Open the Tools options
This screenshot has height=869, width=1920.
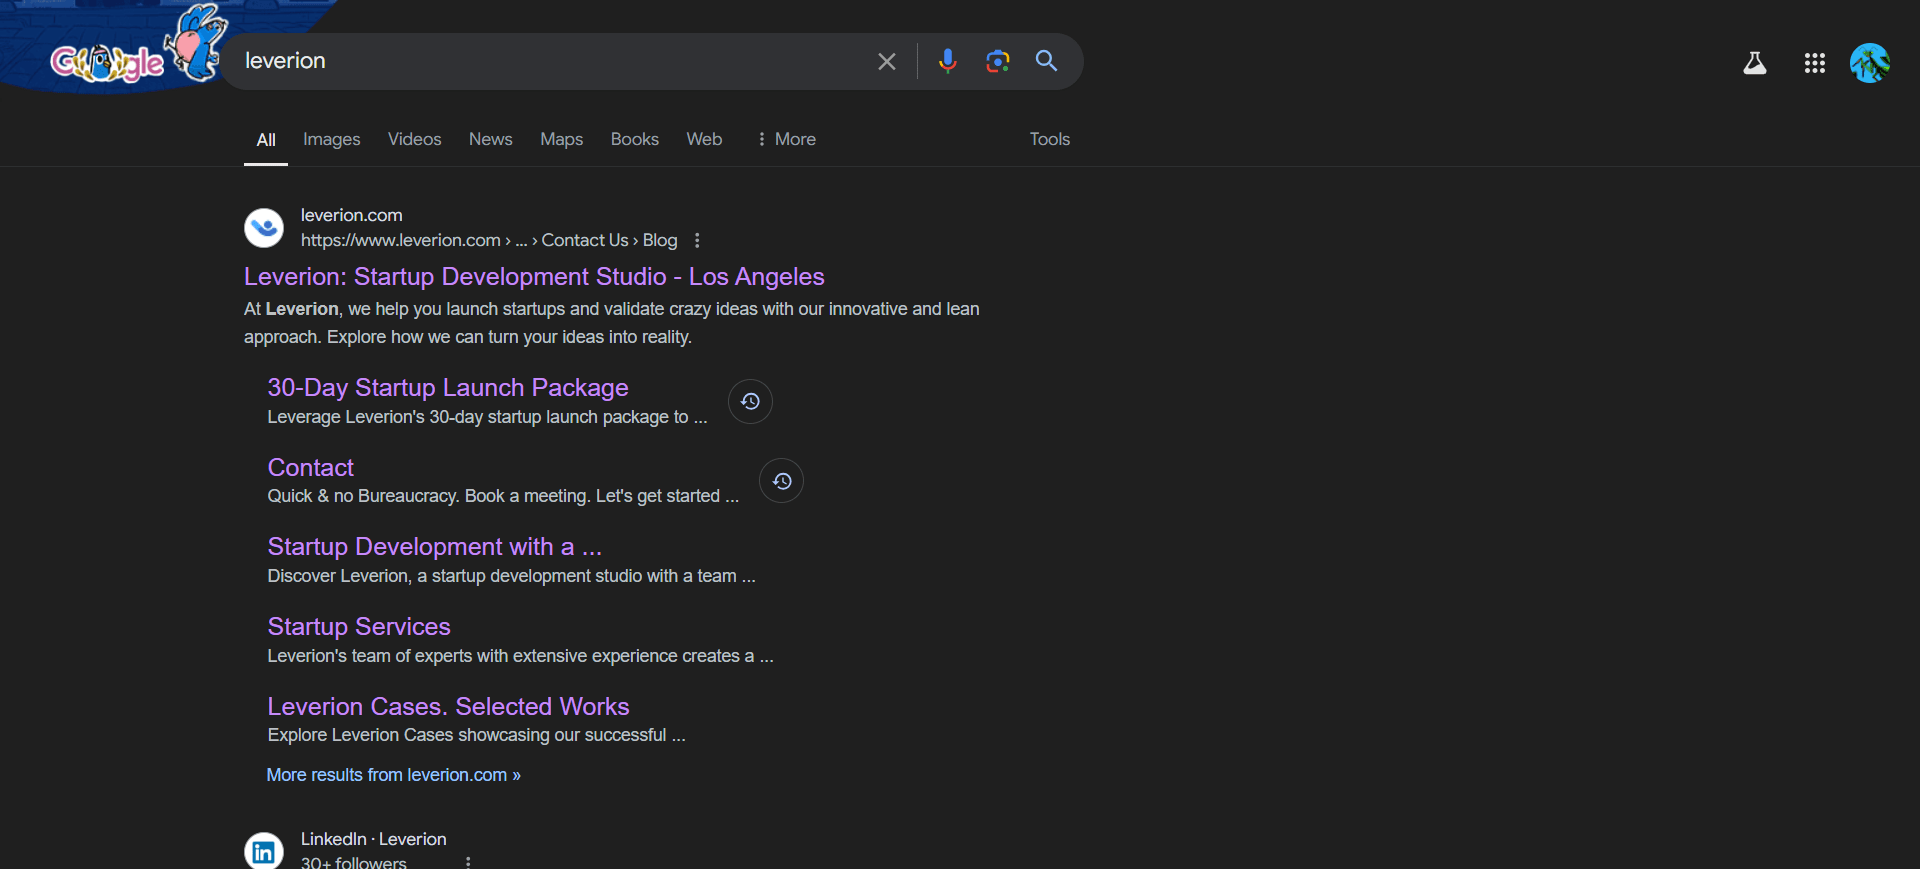[x=1050, y=139]
